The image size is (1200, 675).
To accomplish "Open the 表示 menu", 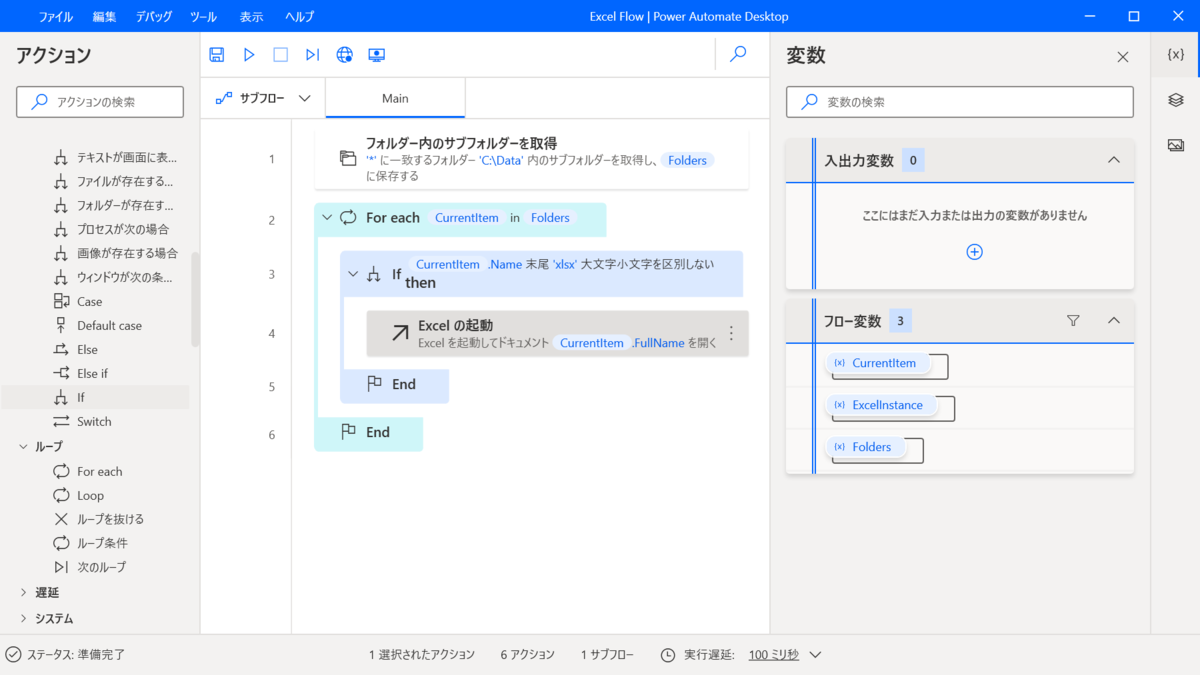I will point(252,17).
